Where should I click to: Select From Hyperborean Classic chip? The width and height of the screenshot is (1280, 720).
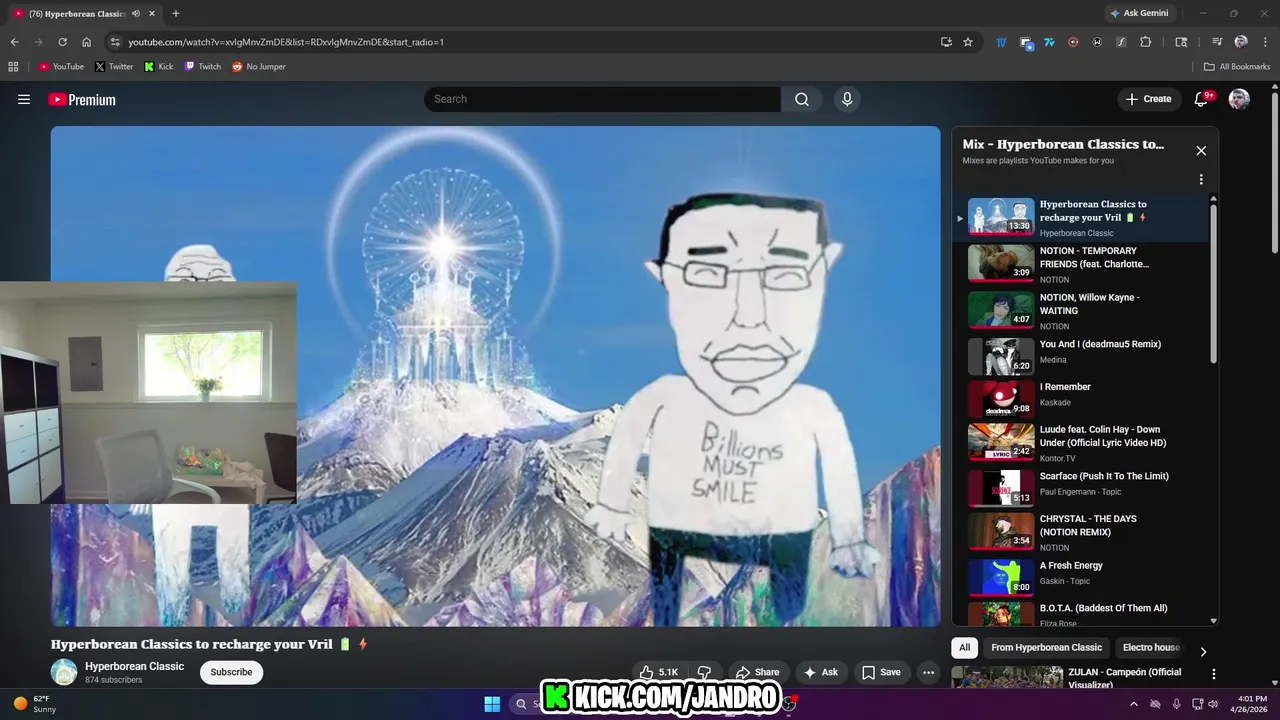pyautogui.click(x=1046, y=648)
